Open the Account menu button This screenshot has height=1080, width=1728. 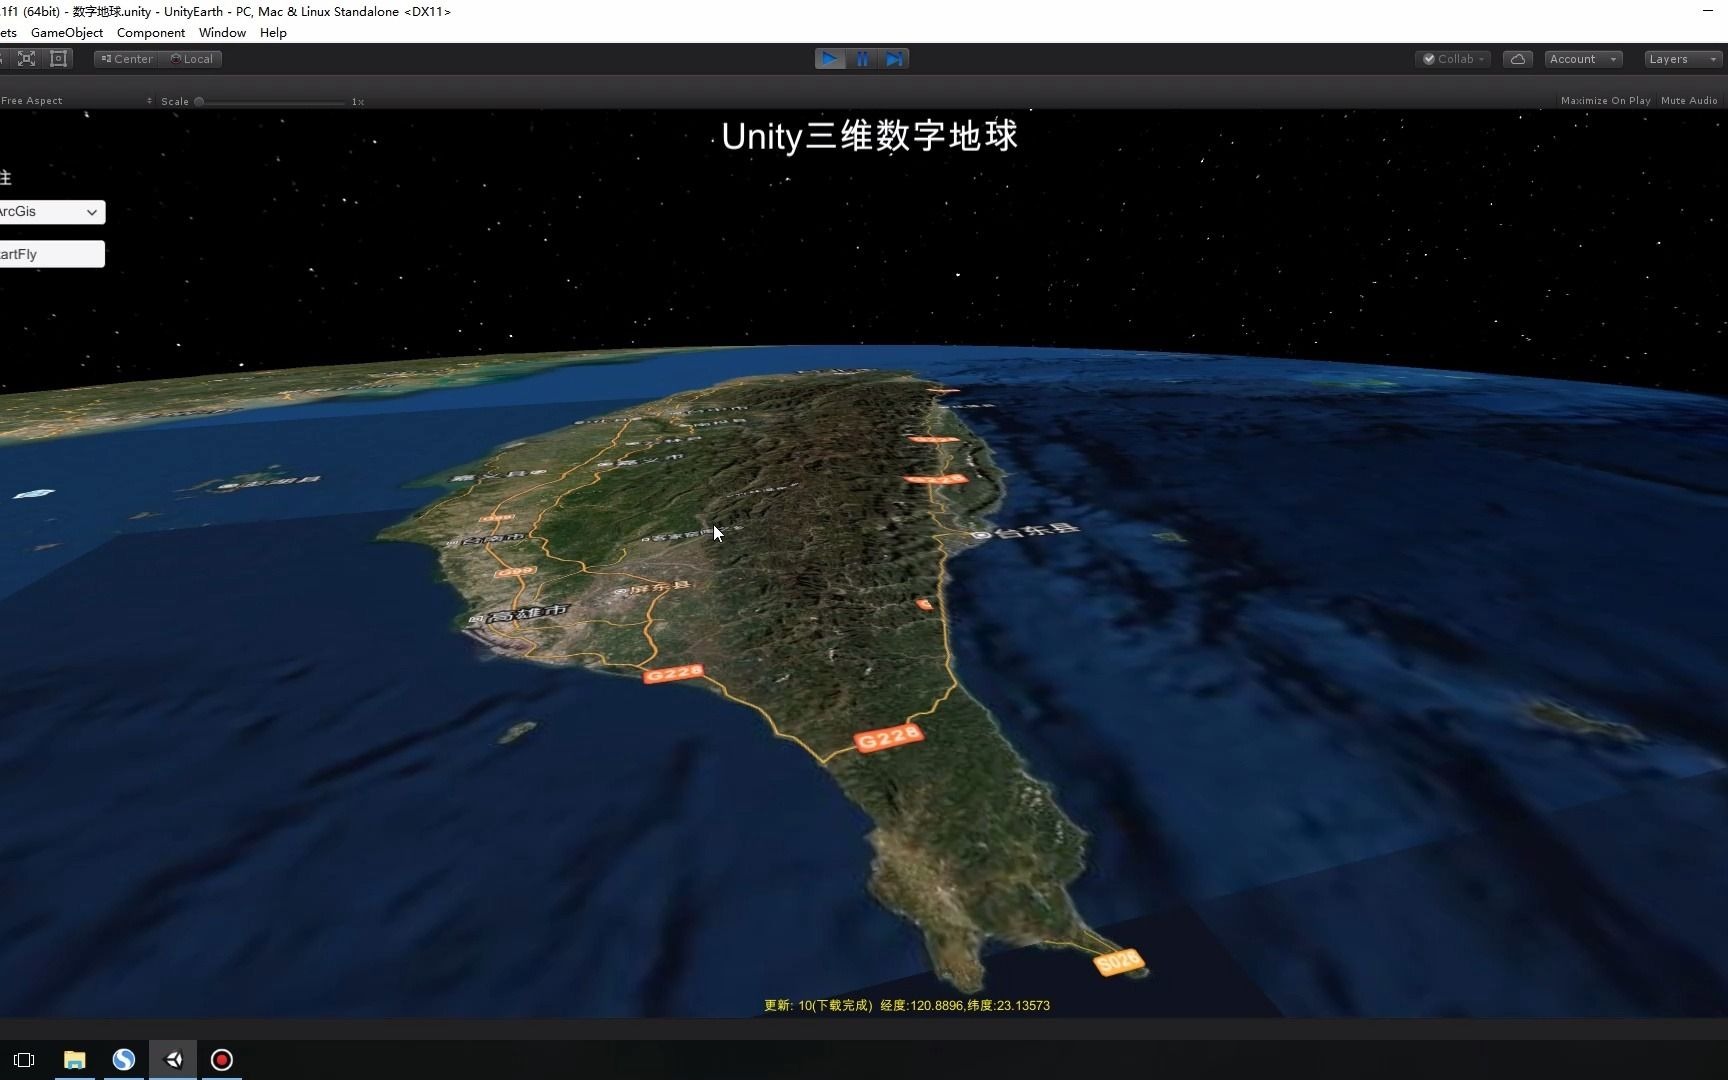pyautogui.click(x=1582, y=59)
